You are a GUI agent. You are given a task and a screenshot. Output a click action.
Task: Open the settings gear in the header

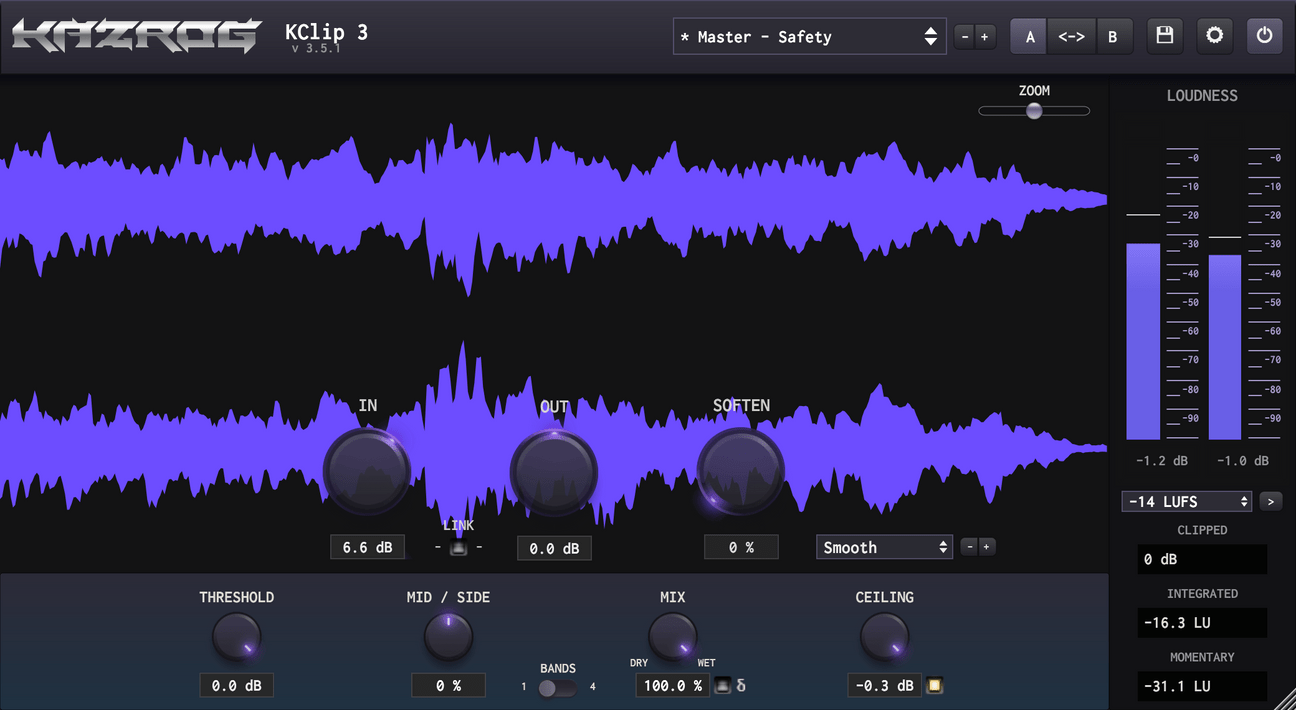pyautogui.click(x=1214, y=37)
